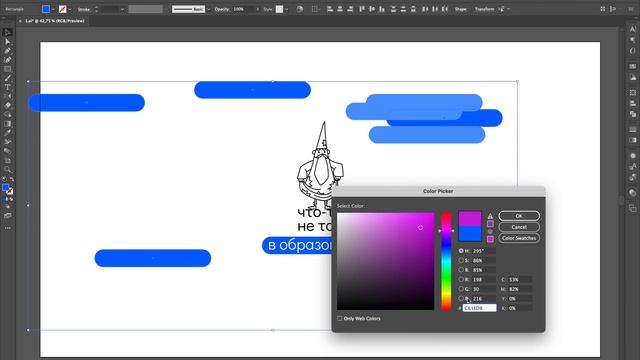Click Change Screen Mode icon

7,216
